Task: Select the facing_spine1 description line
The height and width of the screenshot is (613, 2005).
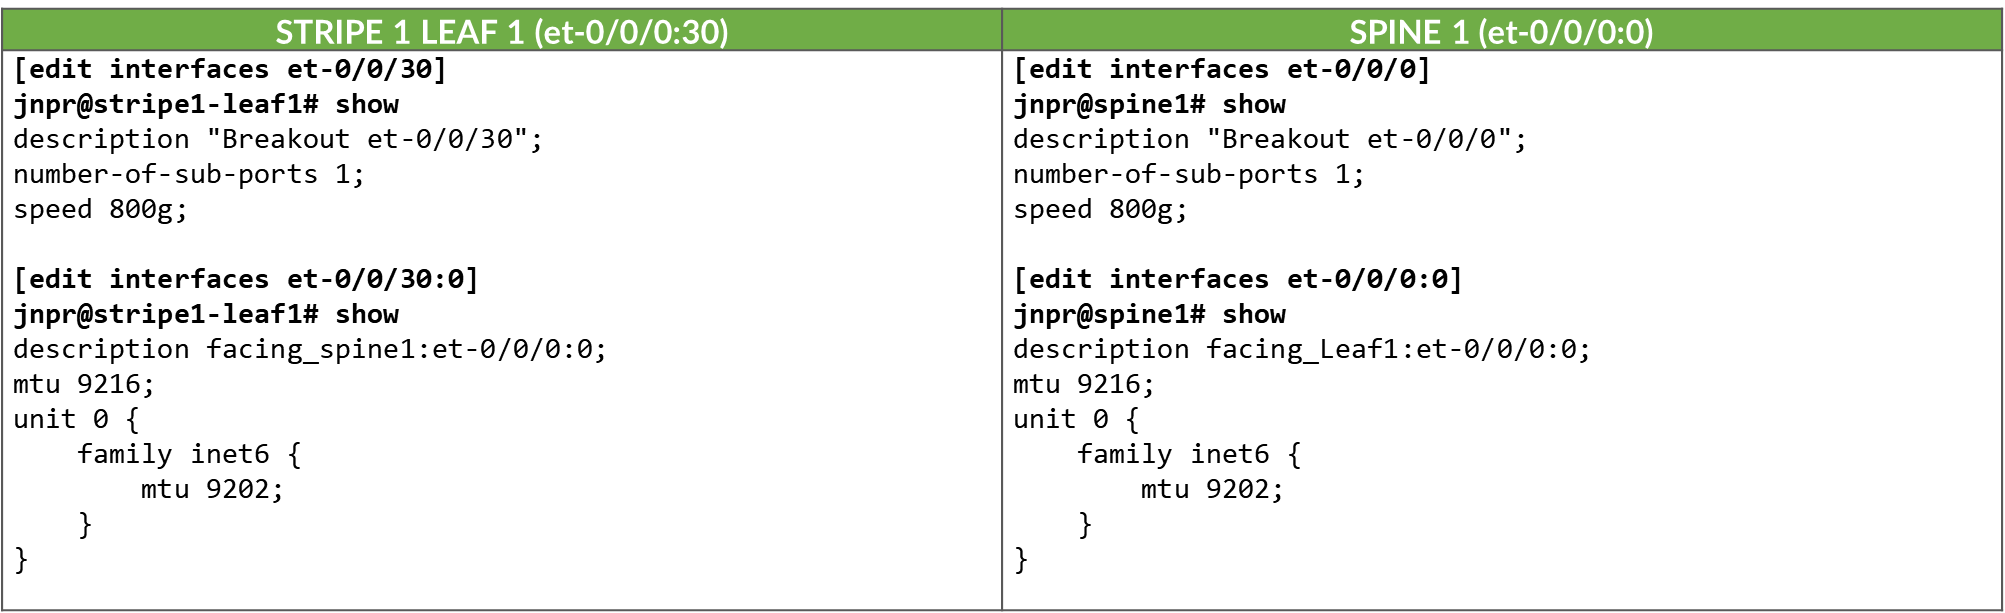Action: pos(310,349)
